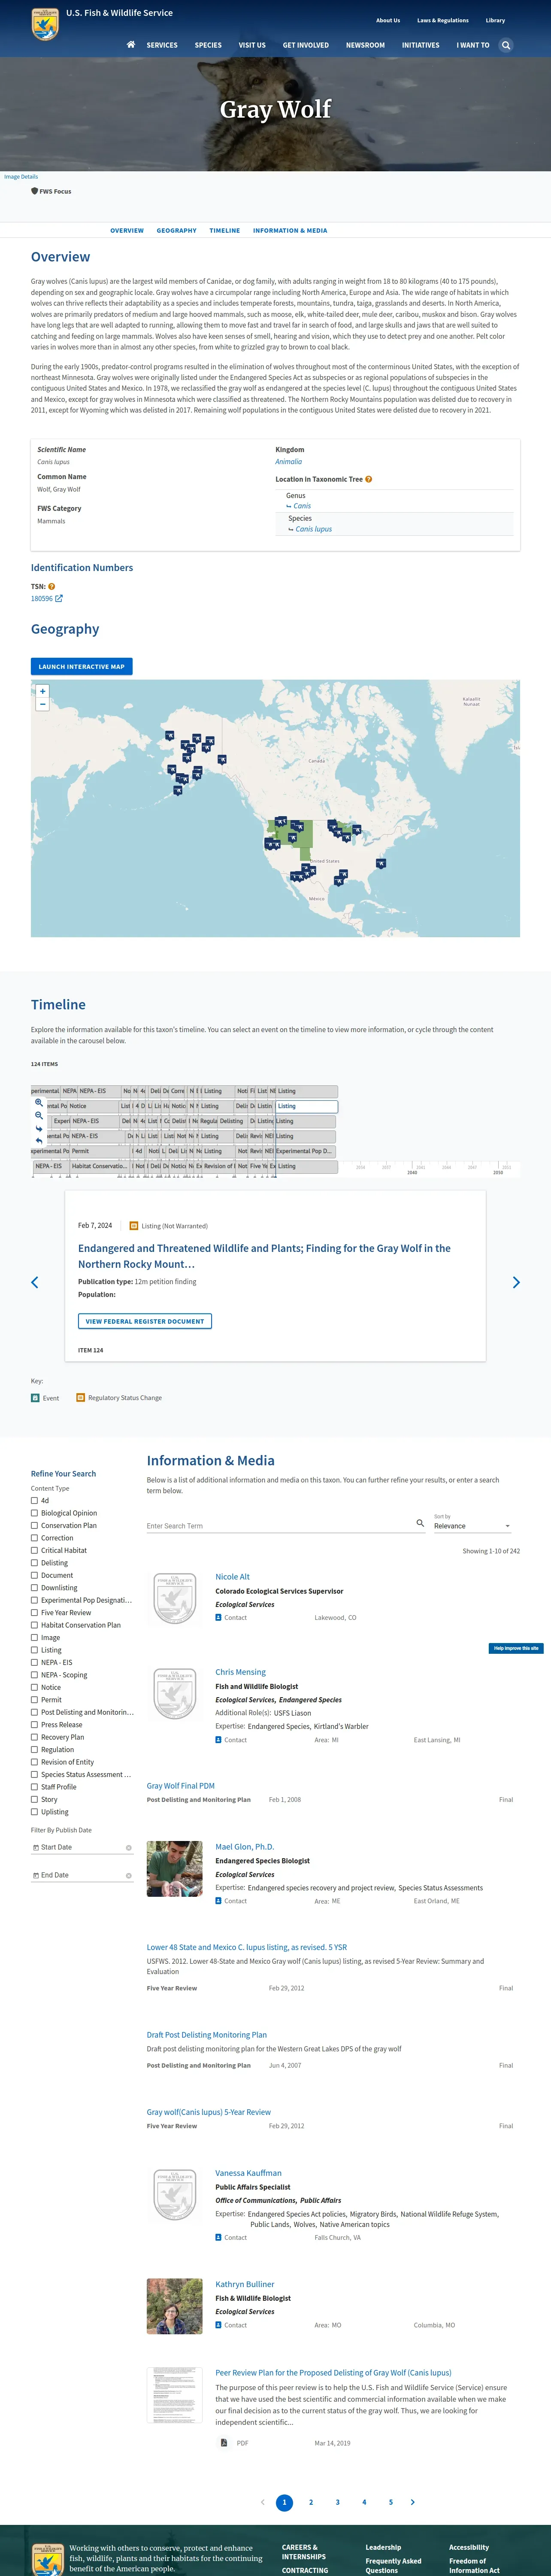Click the U.S. Fish & Wildlife Service logo

45,25
